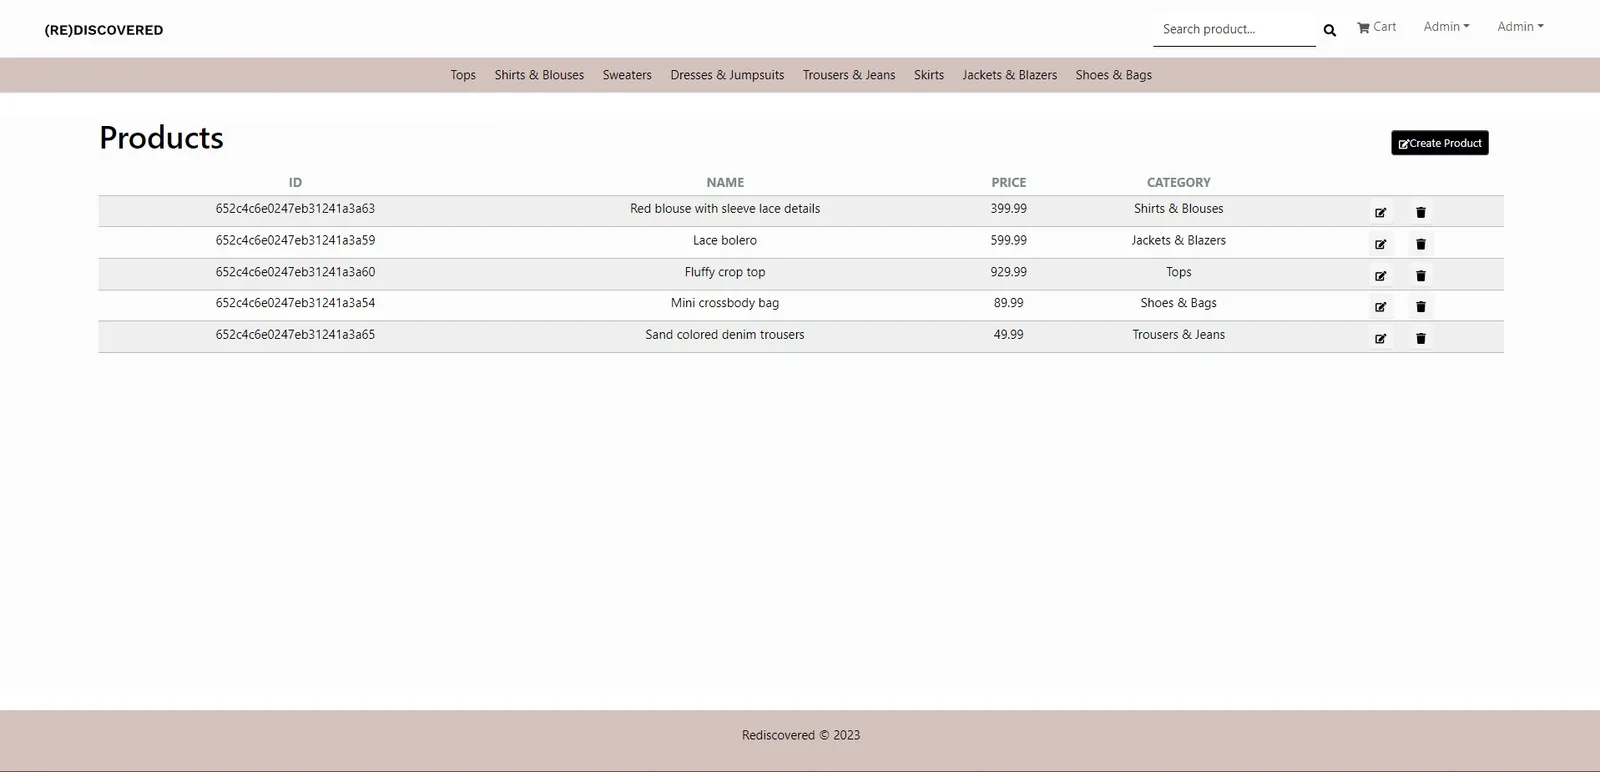
Task: Click the product name Fluffy crop top
Action: (x=725, y=272)
